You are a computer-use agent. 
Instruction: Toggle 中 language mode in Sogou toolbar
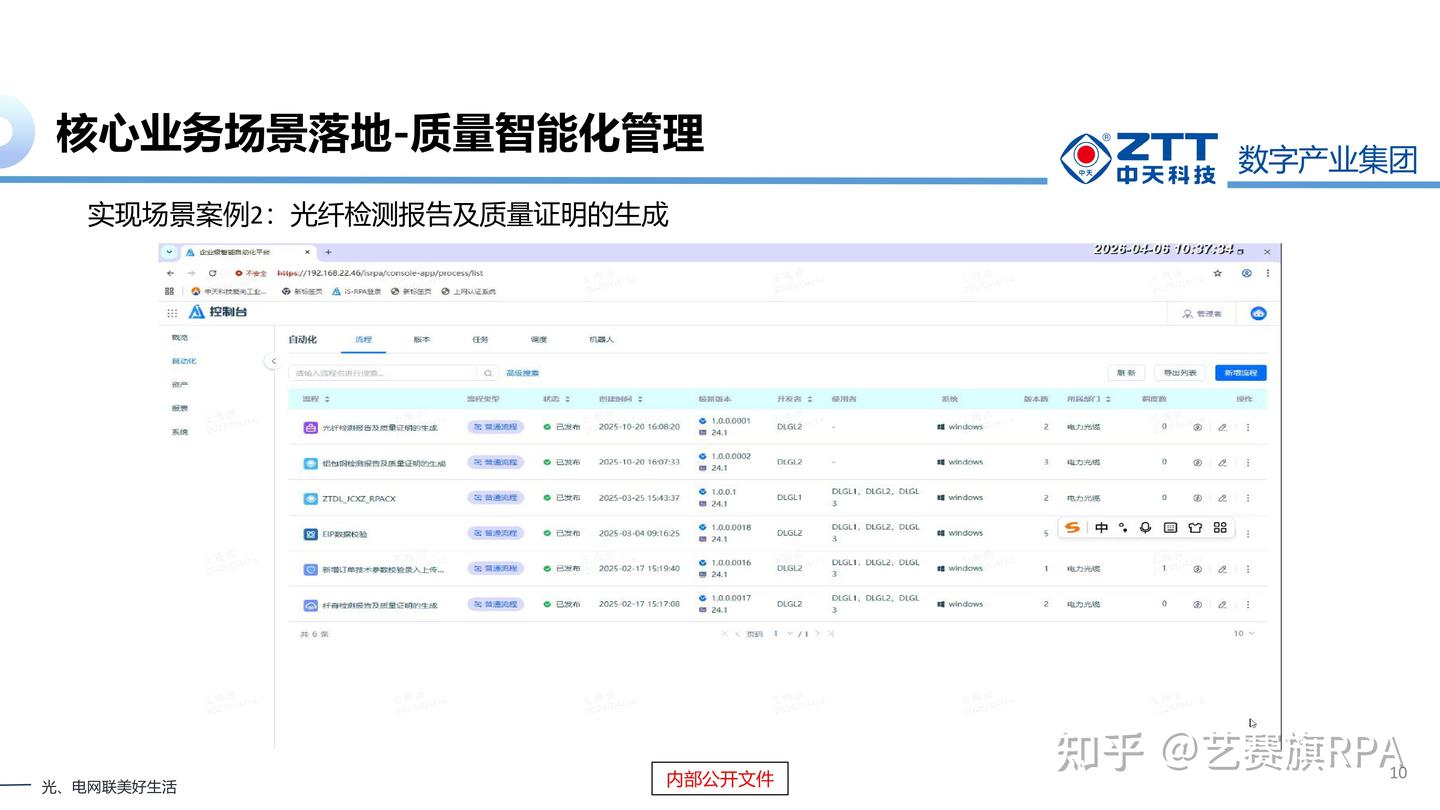(1101, 527)
